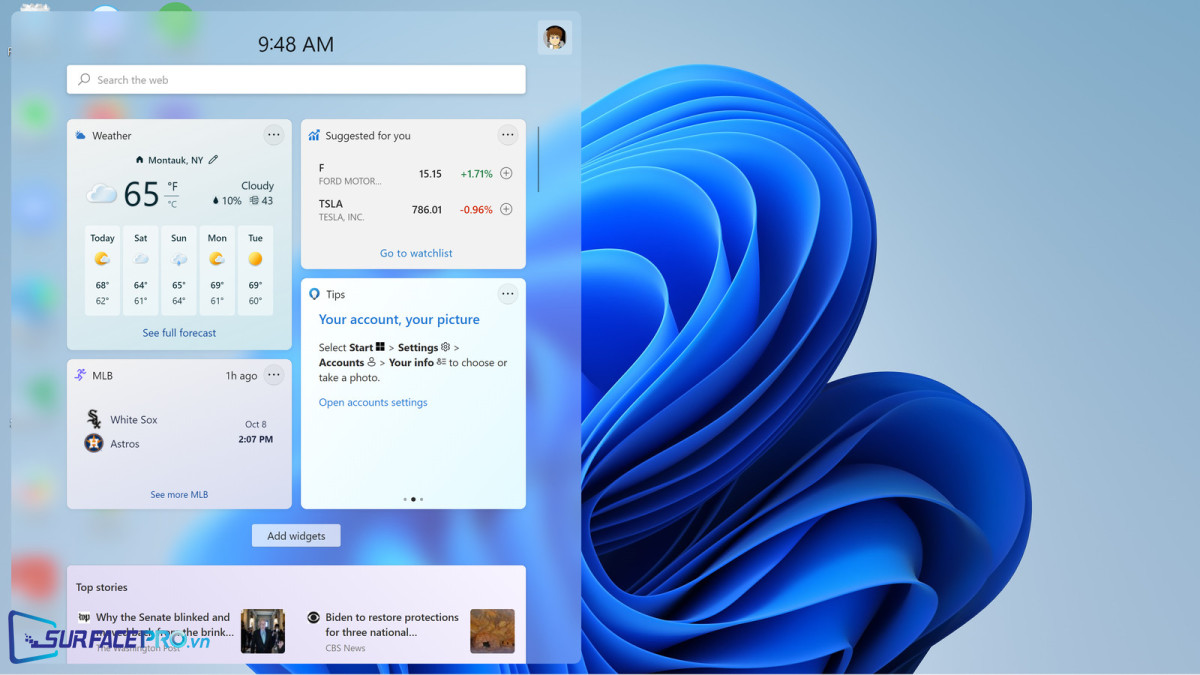Viewport: 1200px width, 675px height.
Task: Switch temperature unit to Celsius
Action: [172, 204]
